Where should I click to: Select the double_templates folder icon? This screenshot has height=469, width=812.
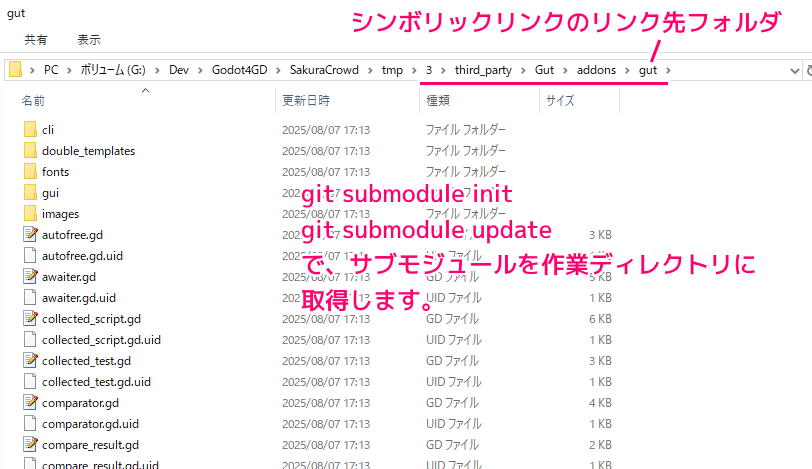pyautogui.click(x=29, y=151)
